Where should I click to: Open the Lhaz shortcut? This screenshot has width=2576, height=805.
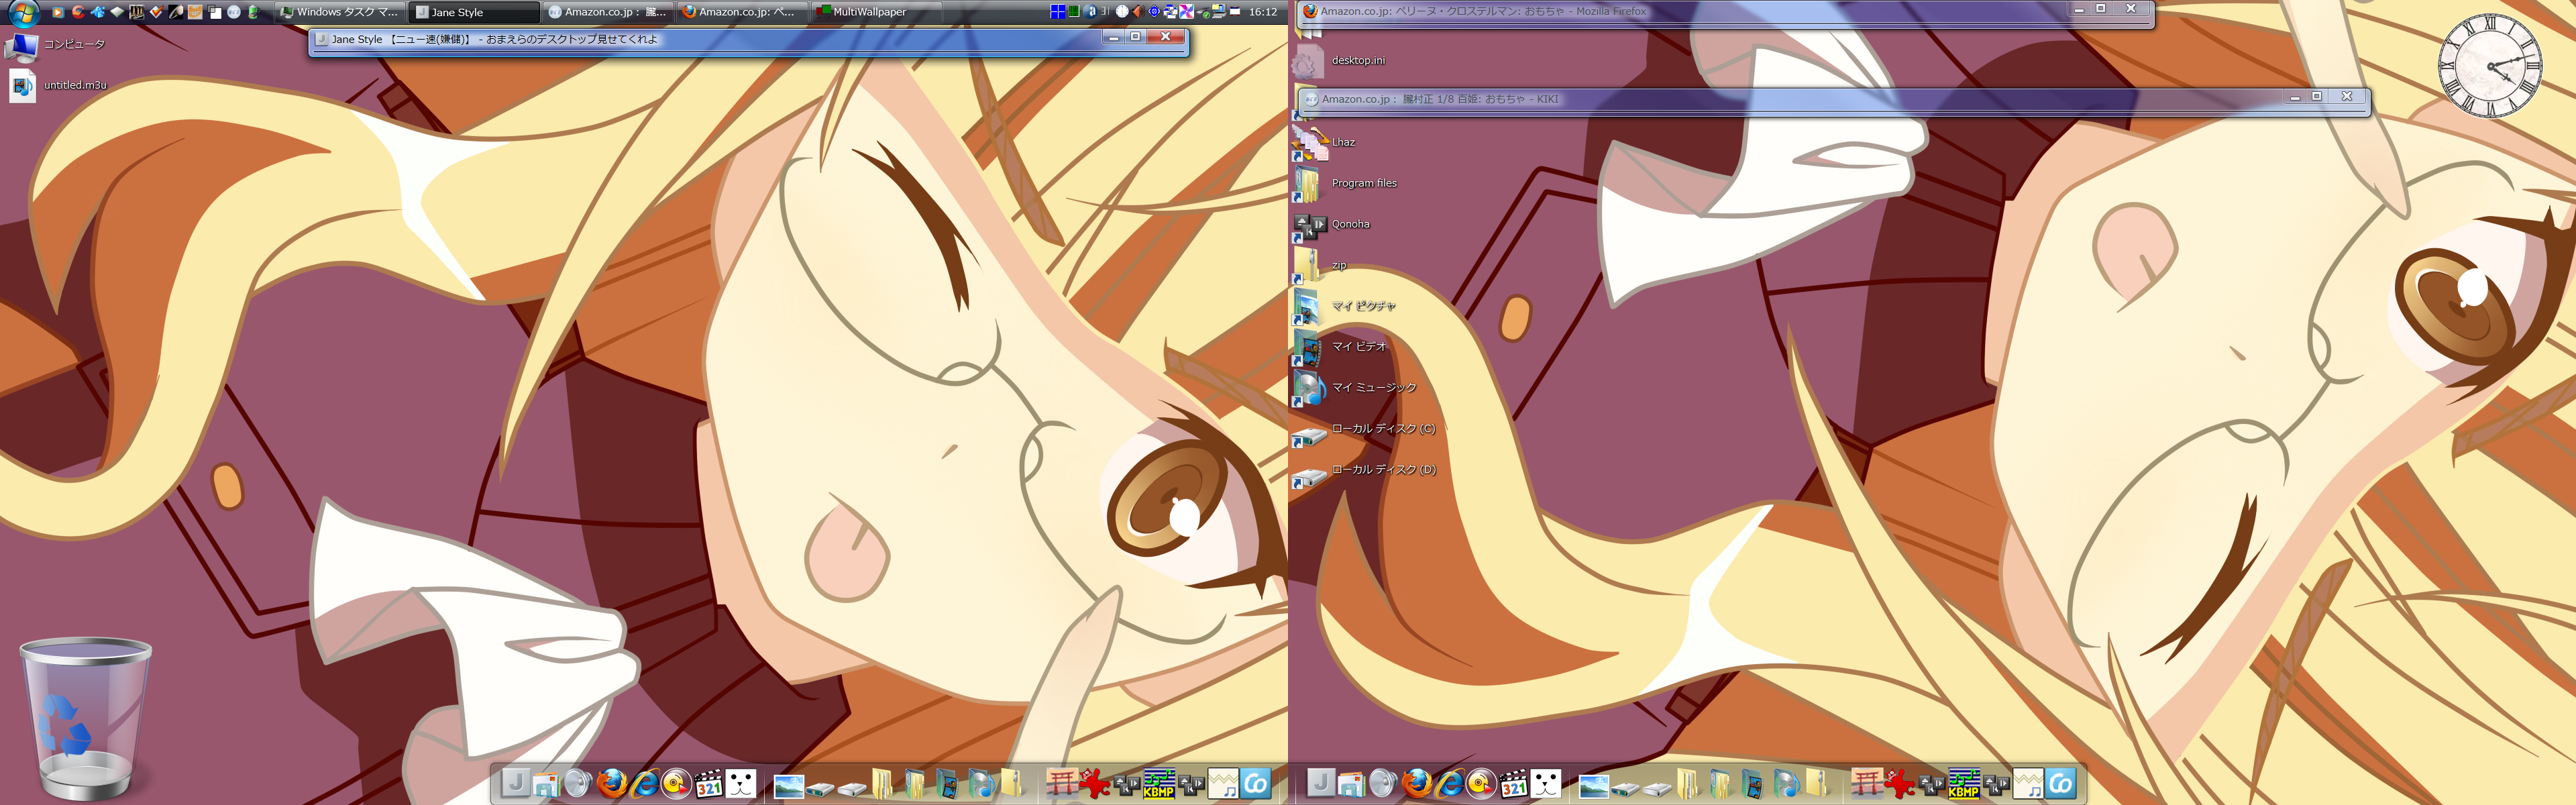coord(1325,142)
